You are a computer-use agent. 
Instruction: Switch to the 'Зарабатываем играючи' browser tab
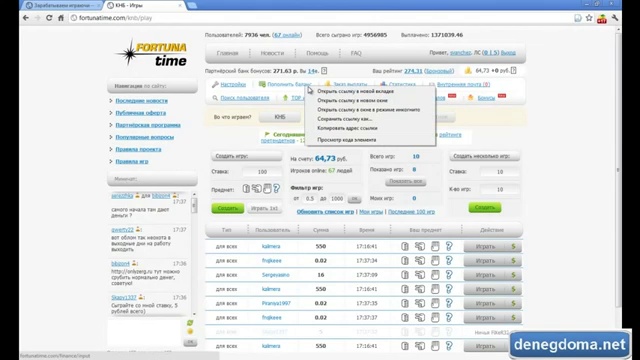(x=61, y=5)
